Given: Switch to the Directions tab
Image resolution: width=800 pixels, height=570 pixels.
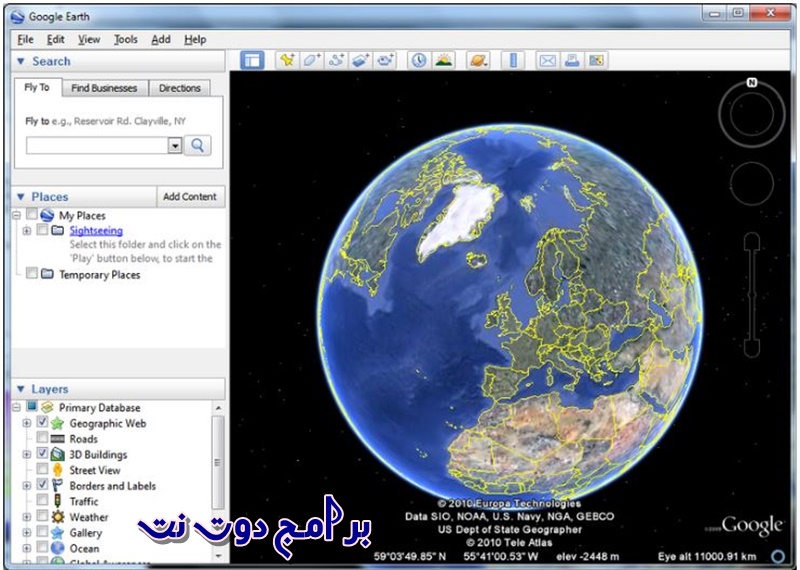Looking at the screenshot, I should click(180, 88).
